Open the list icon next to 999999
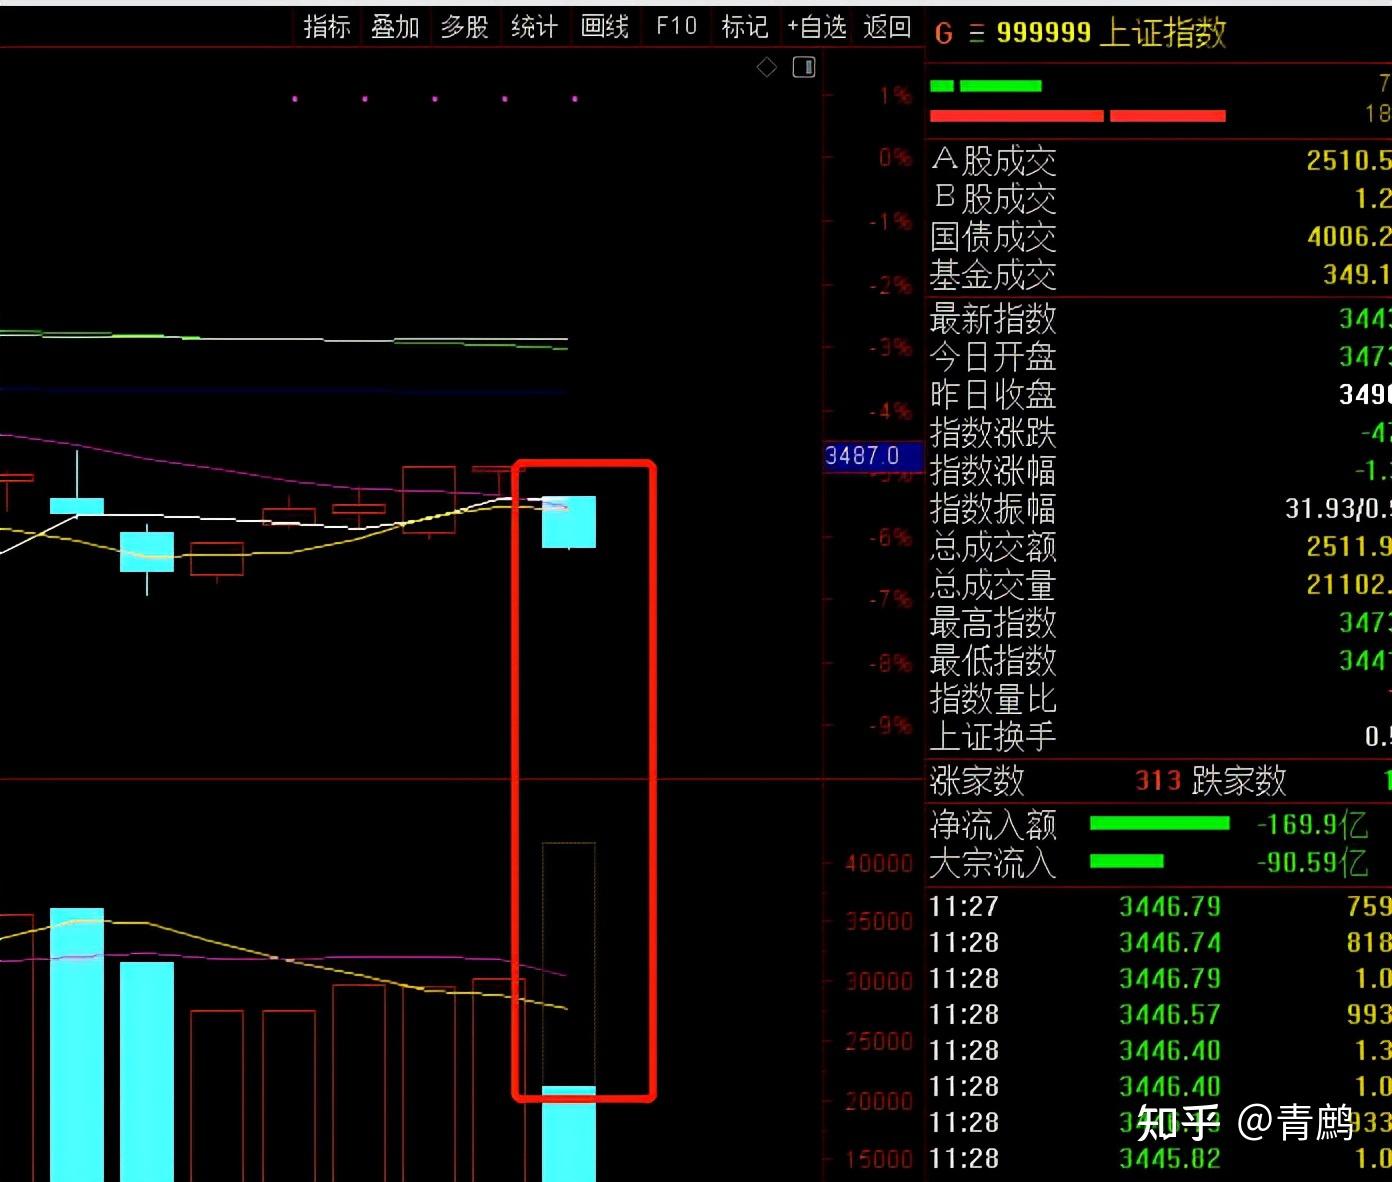1392x1182 pixels. (976, 34)
